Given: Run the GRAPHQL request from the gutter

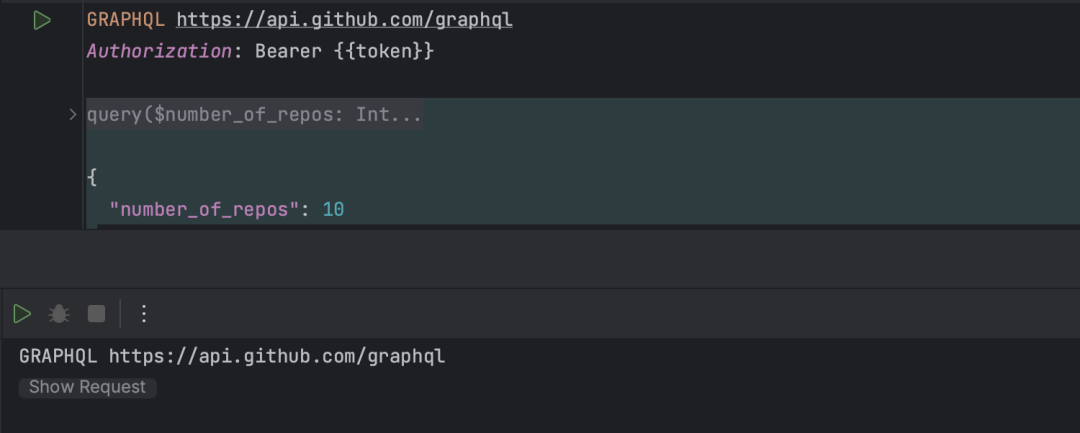Looking at the screenshot, I should tap(42, 21).
